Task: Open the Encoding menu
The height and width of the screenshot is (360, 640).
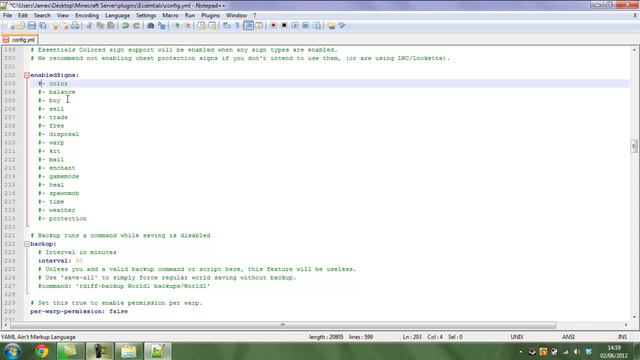Action: click(87, 16)
